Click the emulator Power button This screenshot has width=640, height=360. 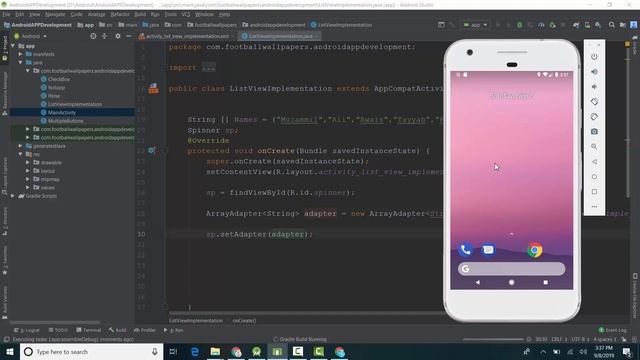(x=594, y=57)
